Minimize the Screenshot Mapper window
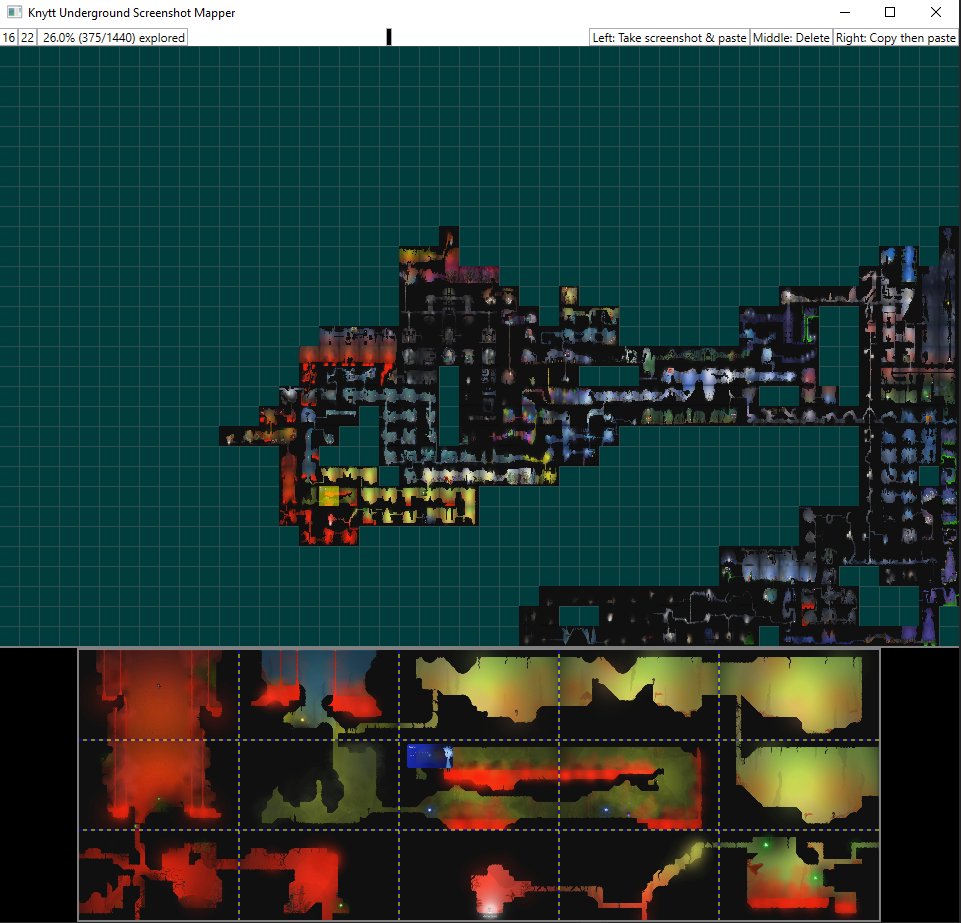 click(x=845, y=12)
